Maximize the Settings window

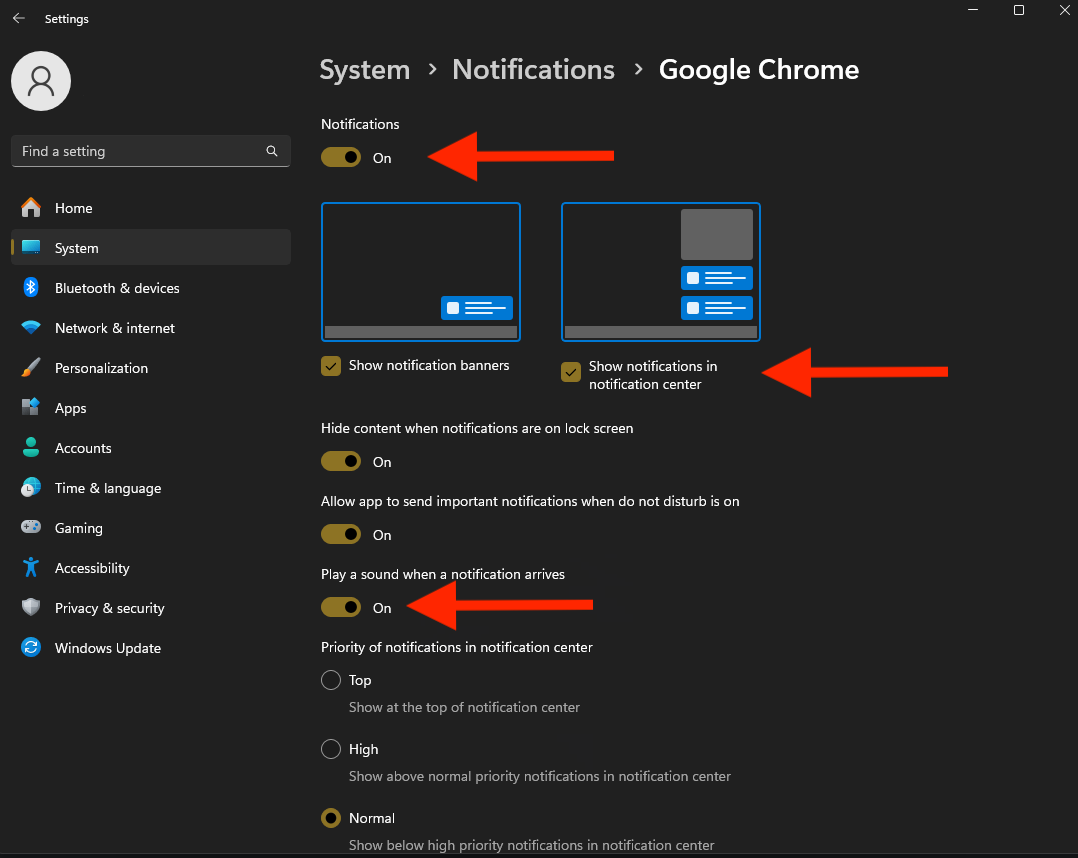(x=1019, y=10)
